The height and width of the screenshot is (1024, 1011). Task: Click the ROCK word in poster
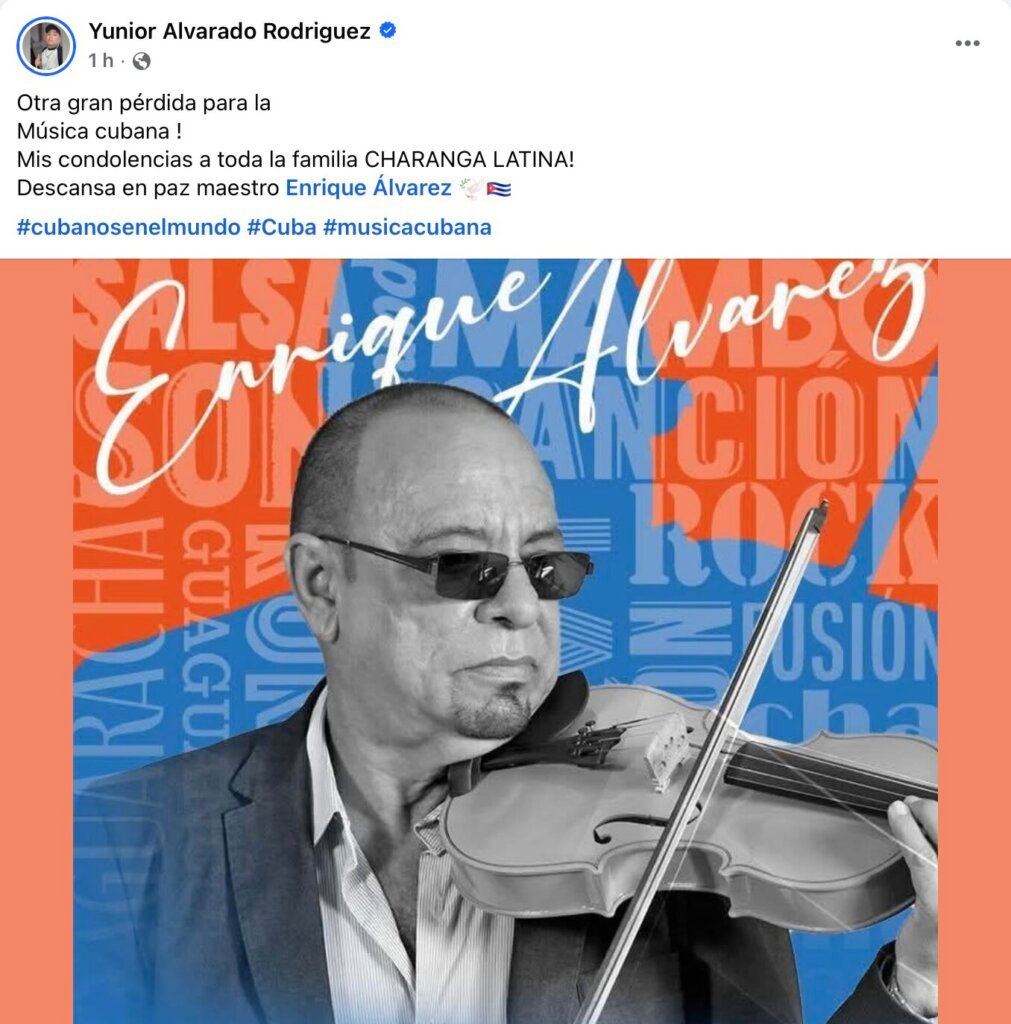pyautogui.click(x=784, y=536)
